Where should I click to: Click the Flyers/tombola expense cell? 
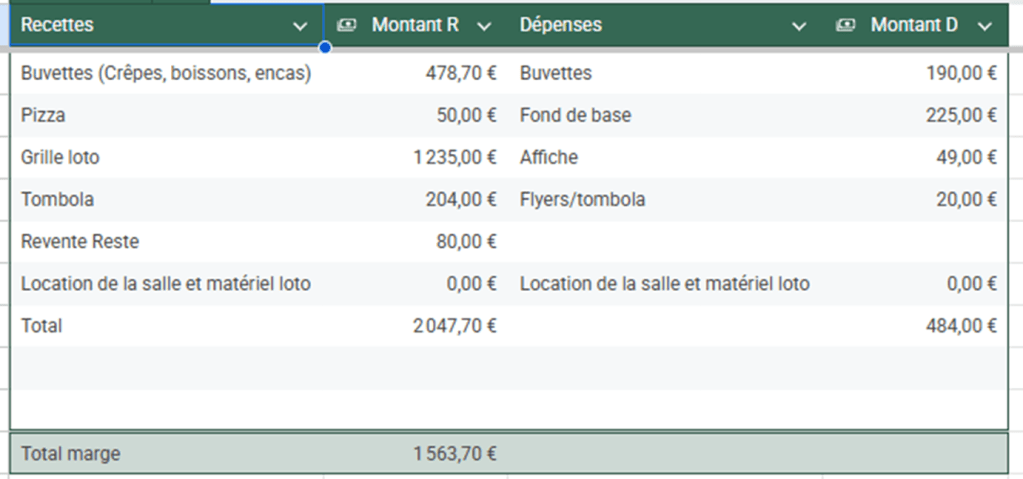pyautogui.click(x=582, y=199)
